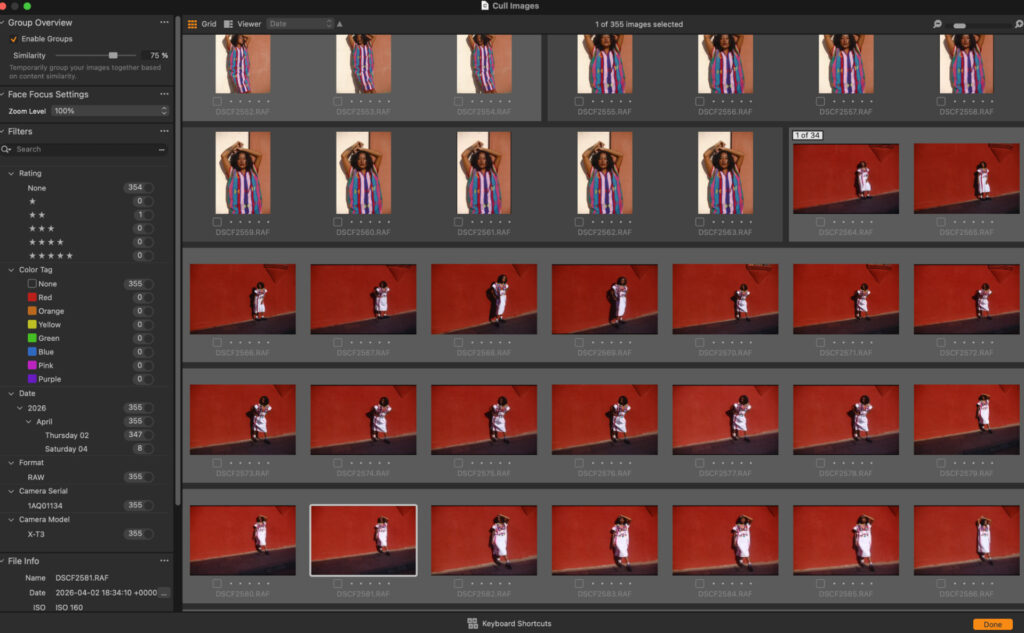
Task: Click the Zoom Level stepper next to 100%
Action: (164, 111)
